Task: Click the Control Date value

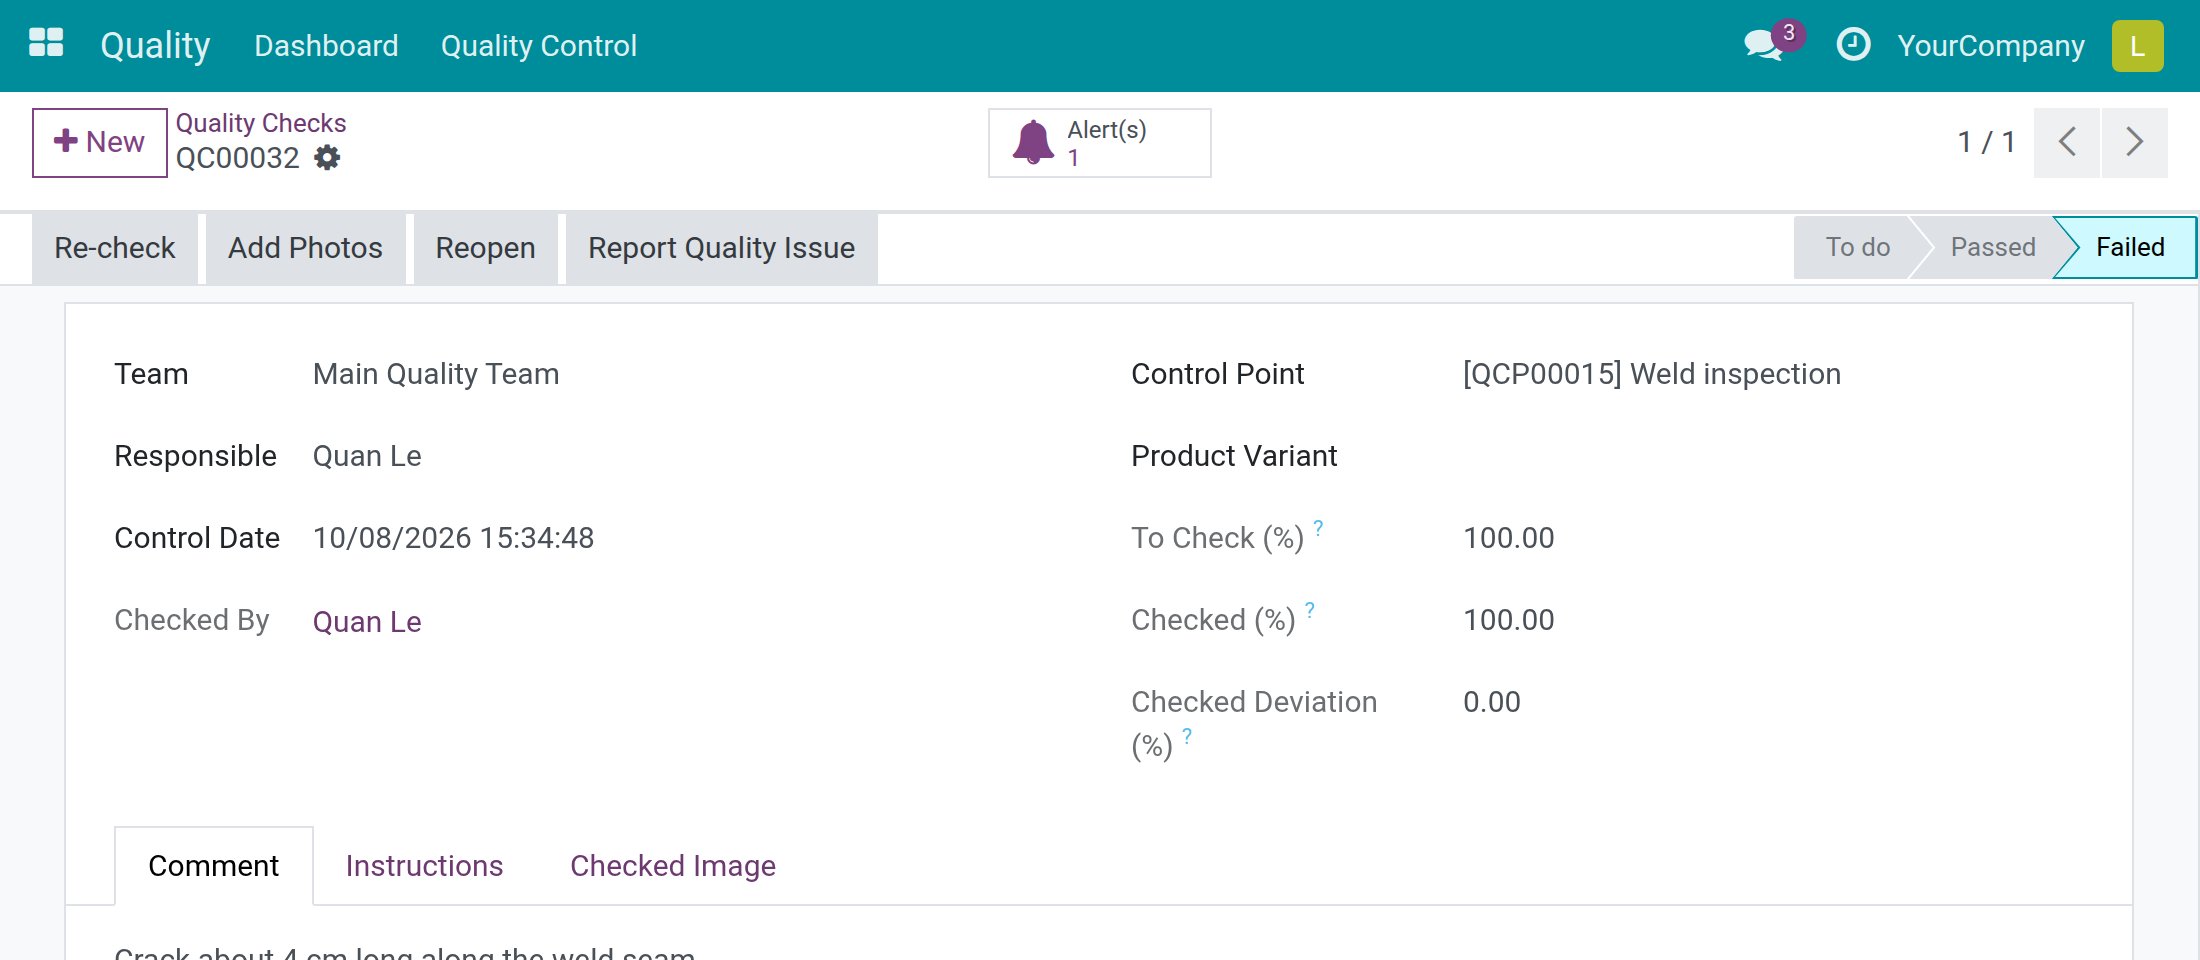Action: (453, 538)
